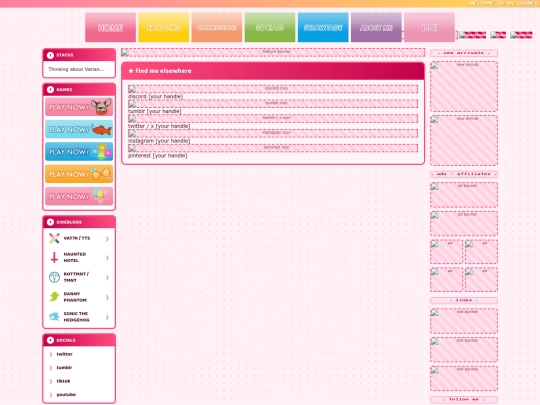This screenshot has height=405, width=540.
Task: Click the instagram icon placeholder
Action: point(273,133)
